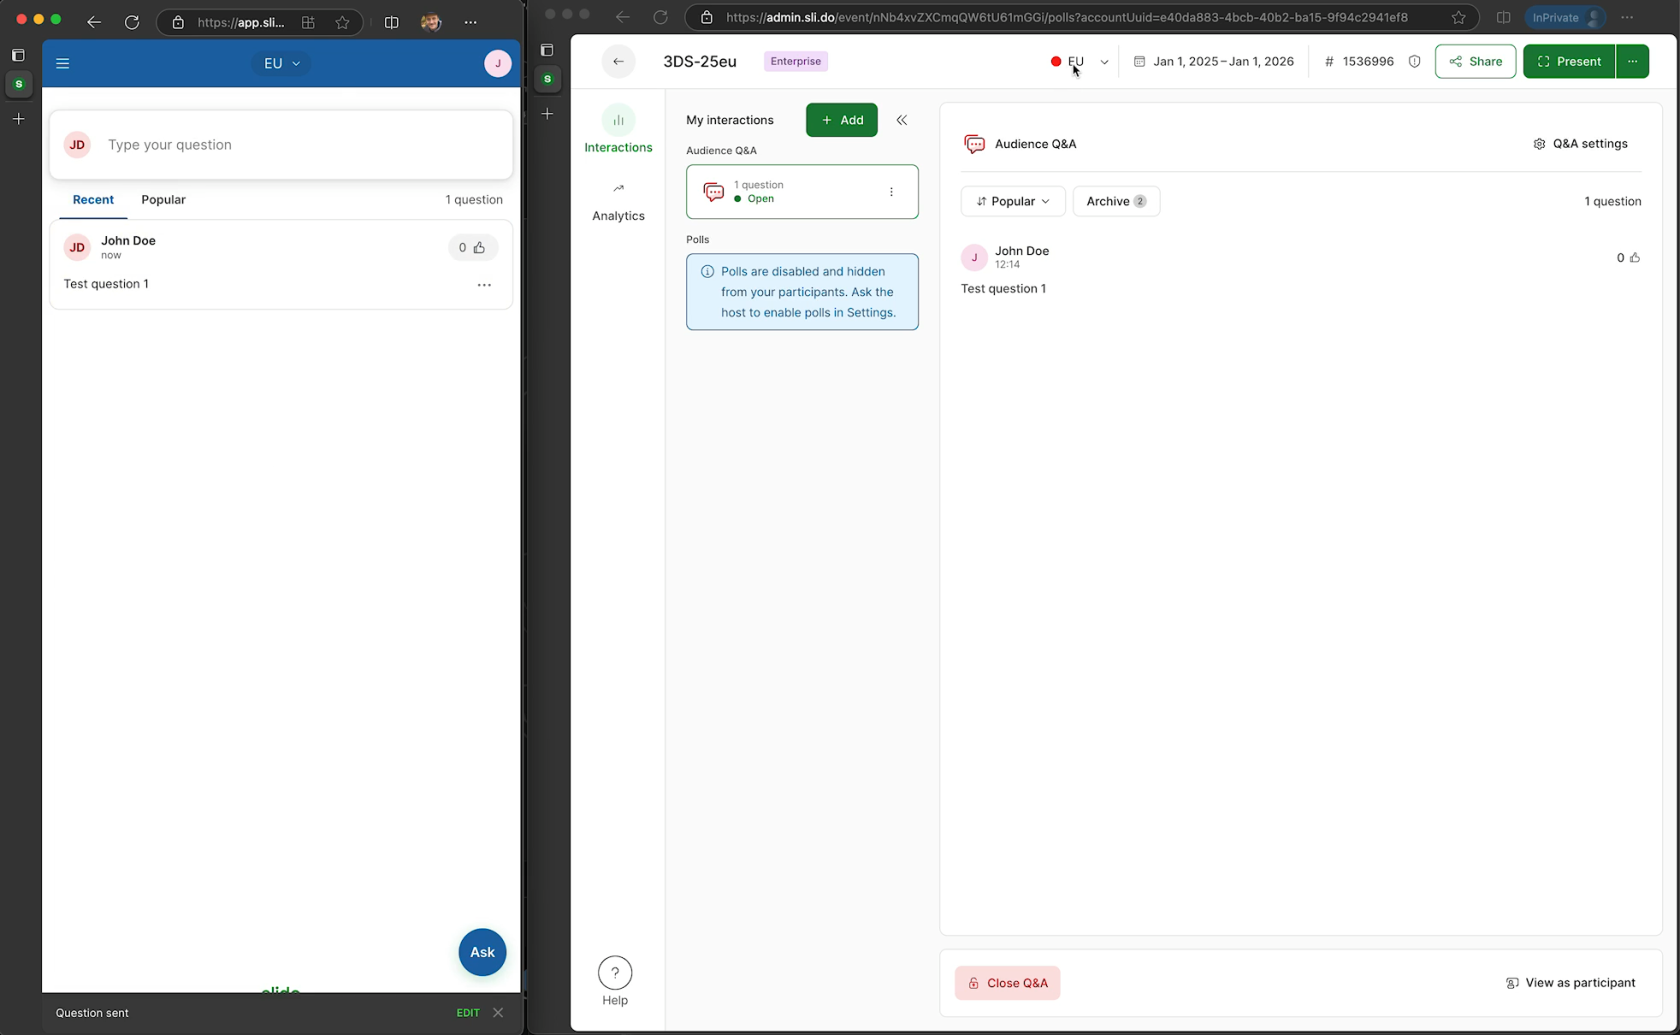This screenshot has width=1680, height=1035.
Task: Click the Present button
Action: click(x=1568, y=61)
